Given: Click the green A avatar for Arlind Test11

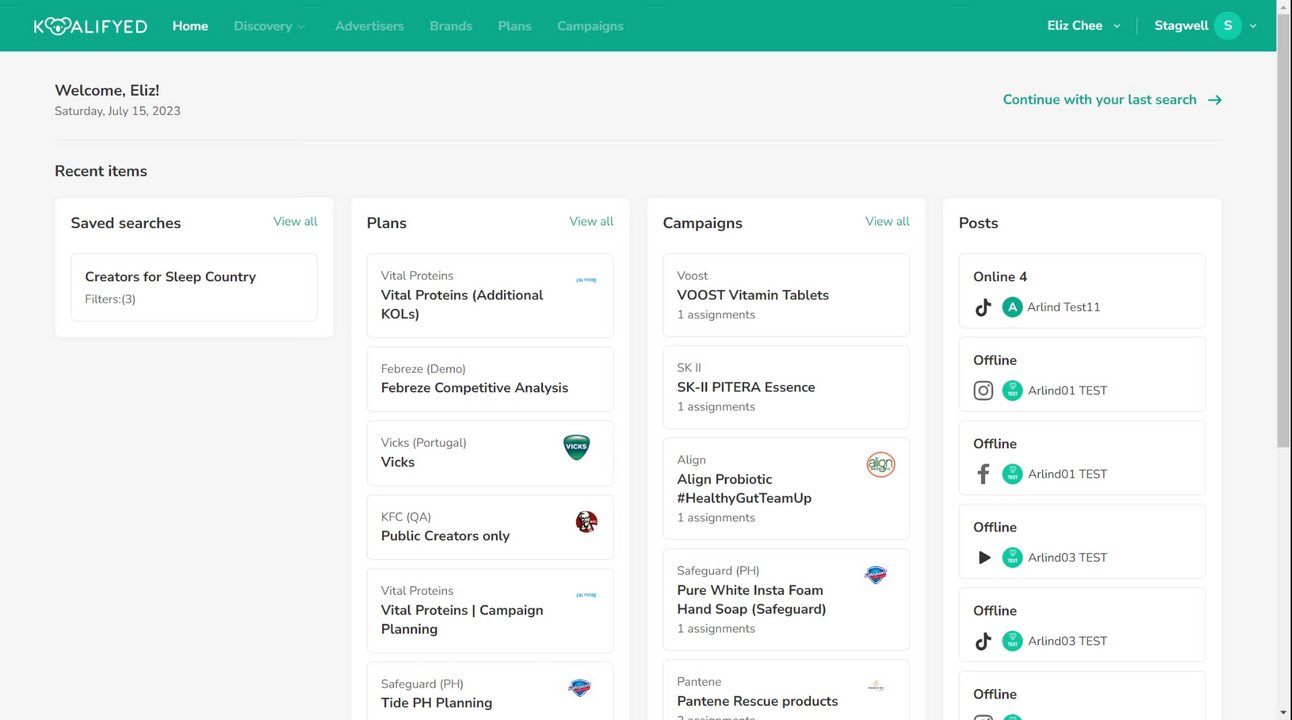Looking at the screenshot, I should (1012, 307).
